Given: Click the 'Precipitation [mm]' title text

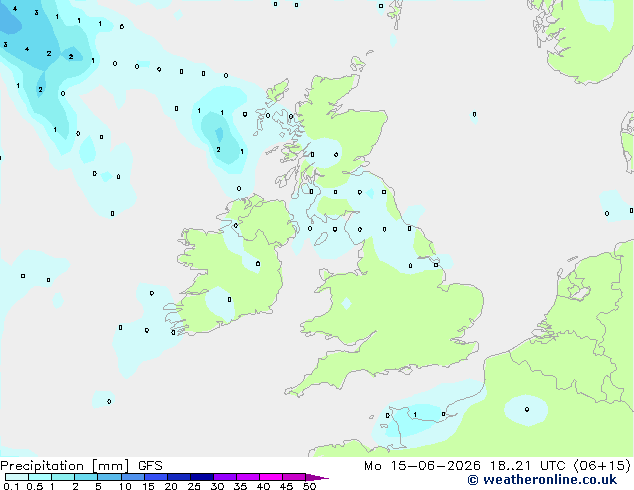Looking at the screenshot, I should click(65, 466).
